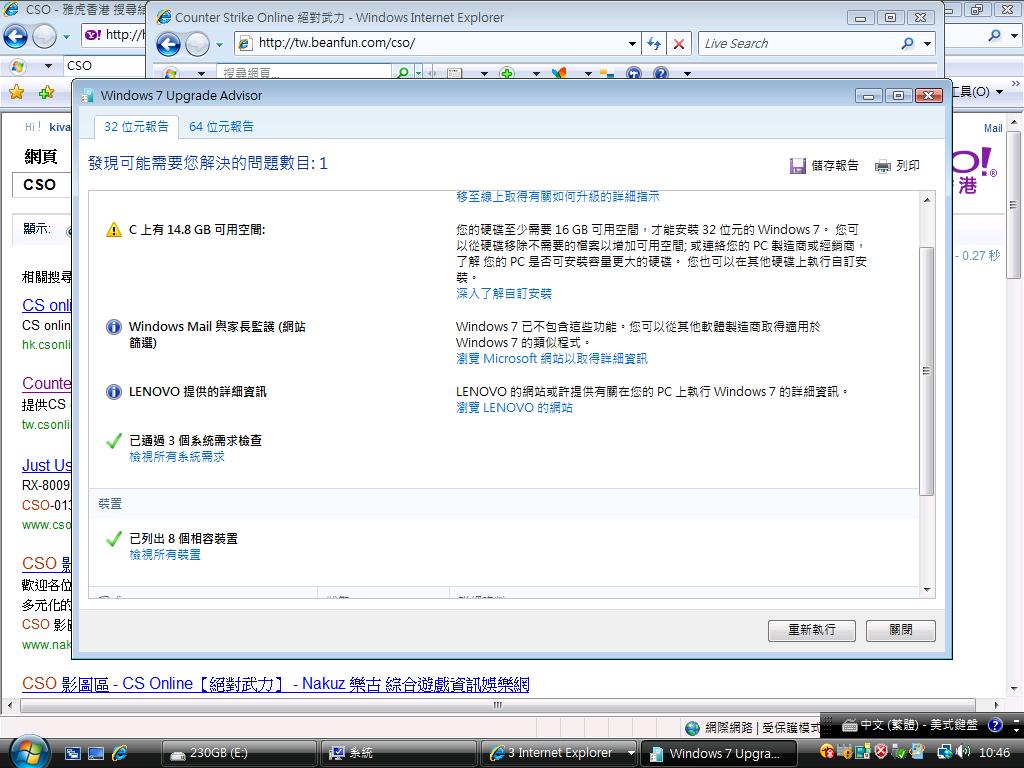Click the report scrollbar up arrow
This screenshot has width=1024, height=768.
tap(927, 200)
